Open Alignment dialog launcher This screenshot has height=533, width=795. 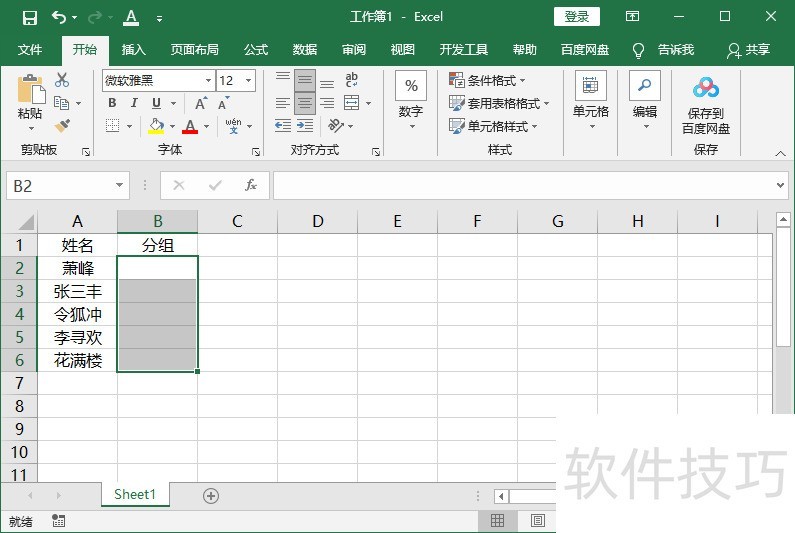pos(376,152)
